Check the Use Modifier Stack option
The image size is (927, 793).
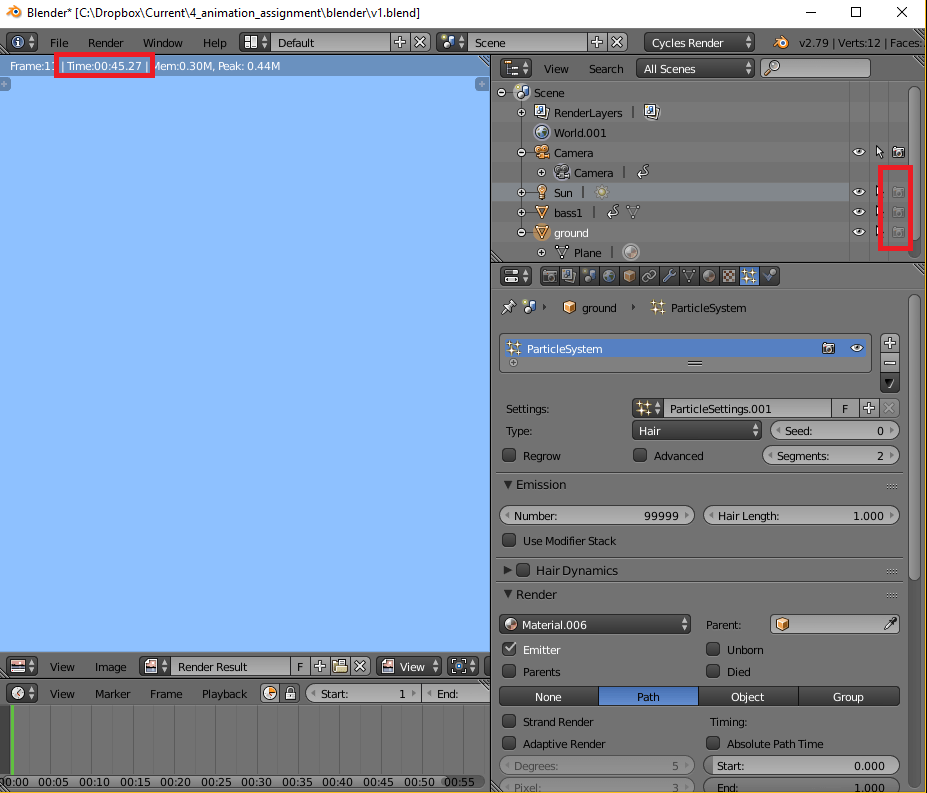[x=510, y=538]
